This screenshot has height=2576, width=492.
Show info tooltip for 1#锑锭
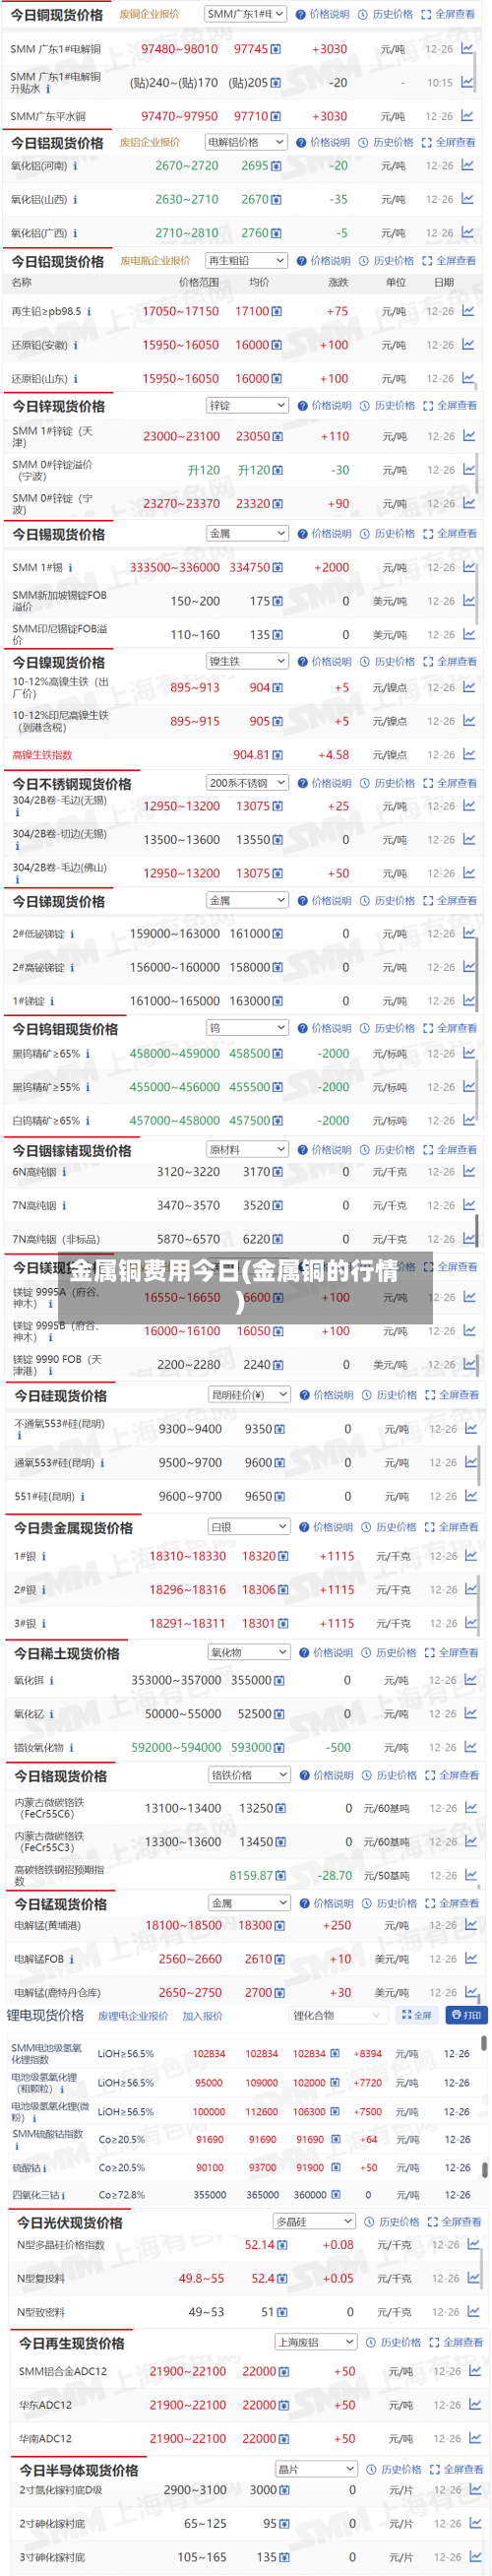(52, 1001)
